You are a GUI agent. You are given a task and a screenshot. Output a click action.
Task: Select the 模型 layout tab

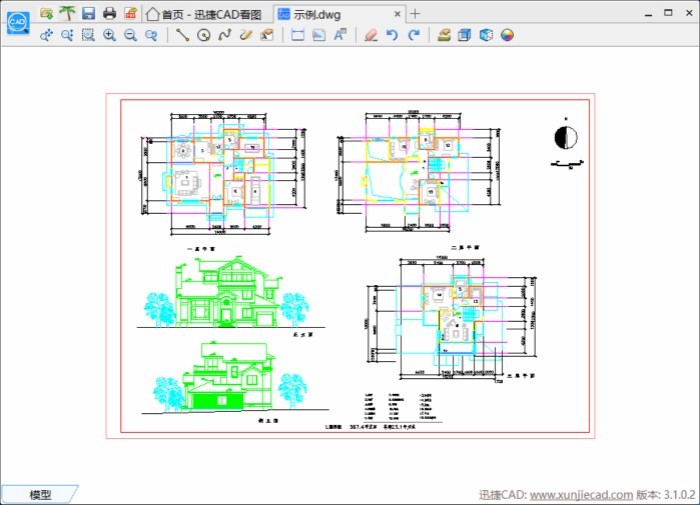39,494
